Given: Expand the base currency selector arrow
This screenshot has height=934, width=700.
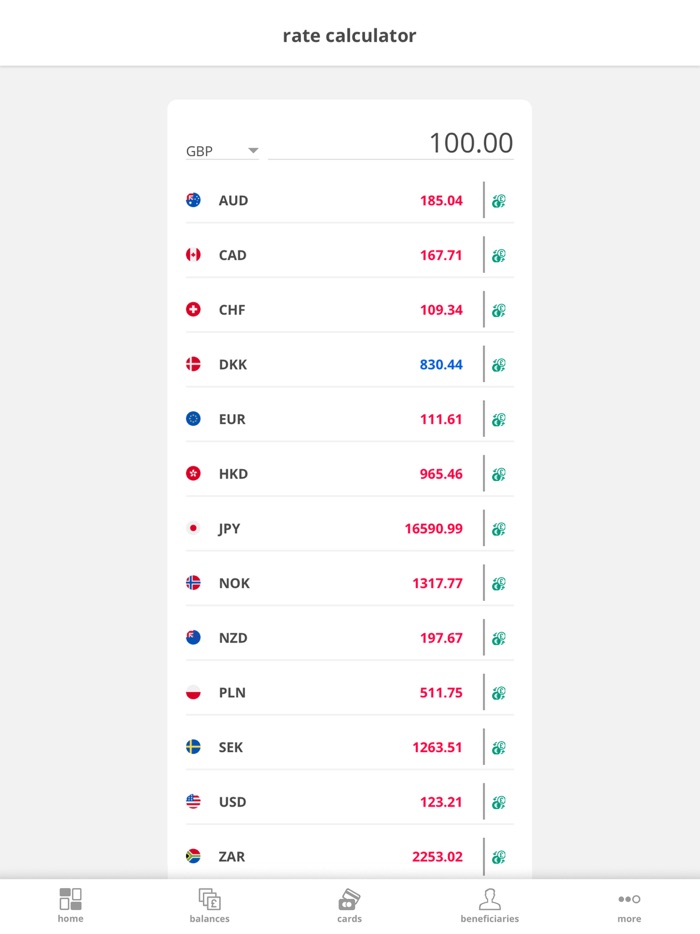Looking at the screenshot, I should 253,149.
